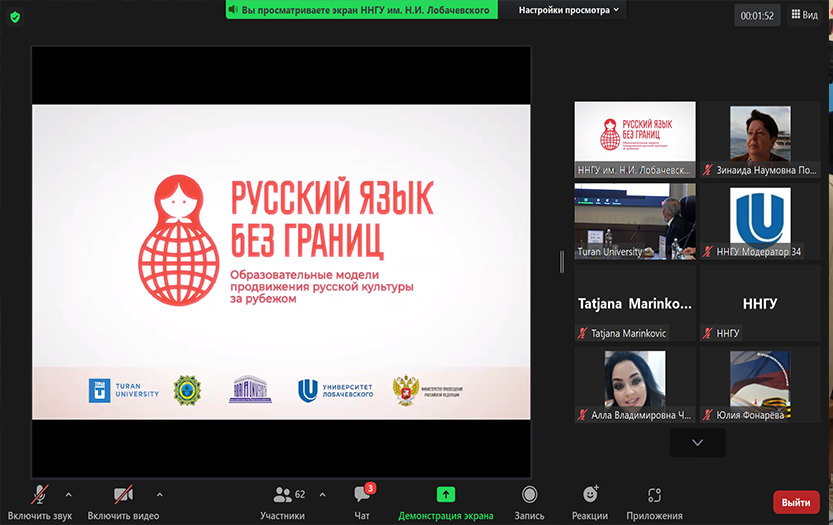This screenshot has height=525, width=833.
Task: Open the Реакции reactions menu
Action: pyautogui.click(x=590, y=501)
